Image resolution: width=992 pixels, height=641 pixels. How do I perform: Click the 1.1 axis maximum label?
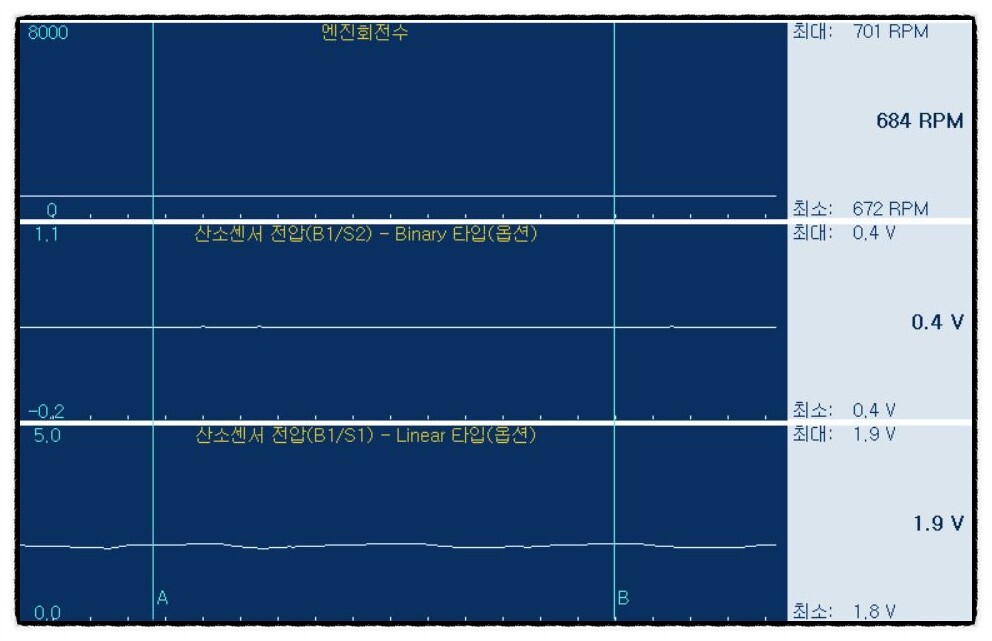pyautogui.click(x=46, y=235)
